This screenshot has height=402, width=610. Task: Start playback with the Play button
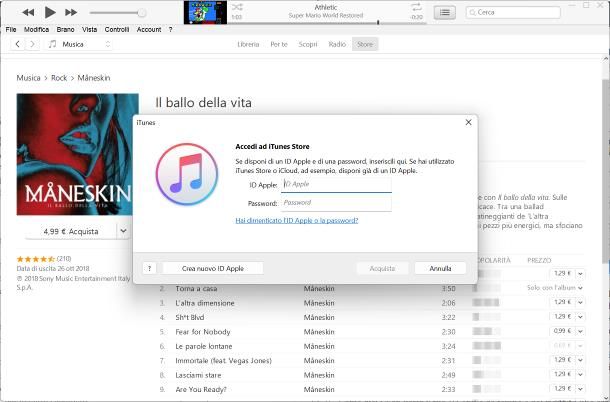(x=50, y=12)
